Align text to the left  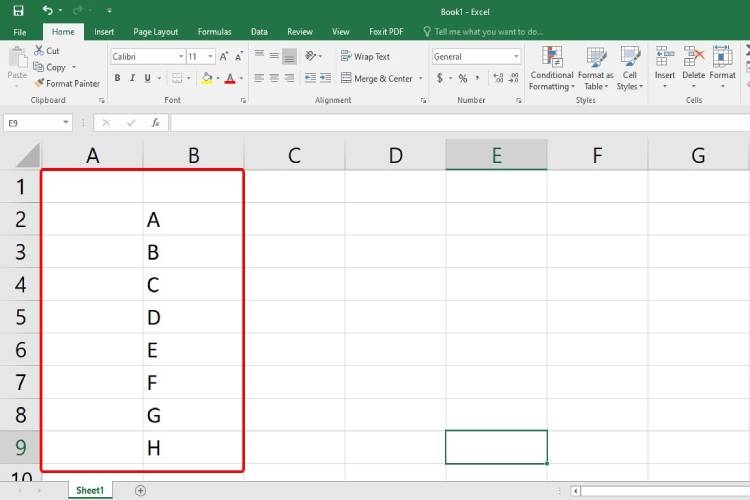pyautogui.click(x=259, y=78)
